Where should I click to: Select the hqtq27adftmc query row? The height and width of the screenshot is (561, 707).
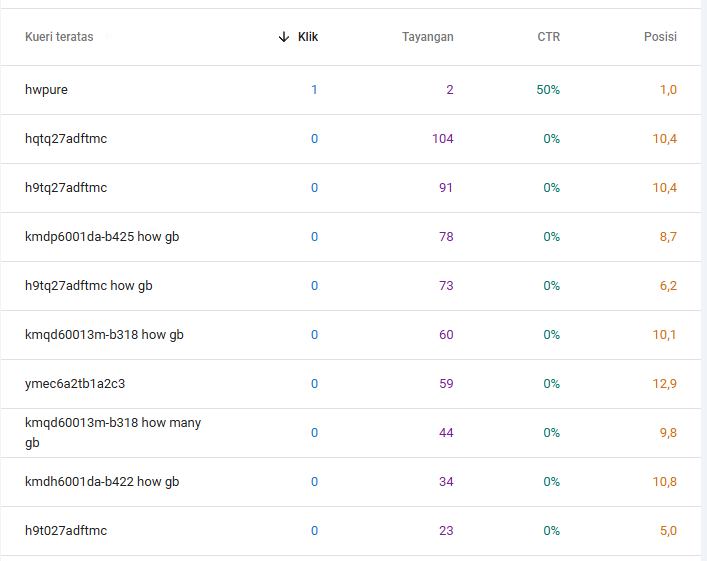(66, 139)
